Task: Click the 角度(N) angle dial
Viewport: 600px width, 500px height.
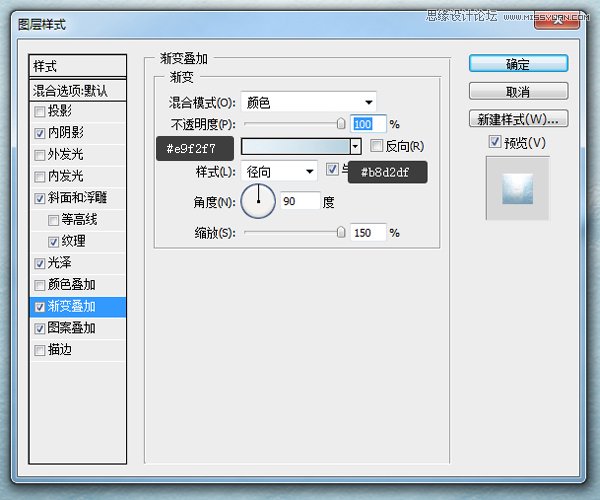Action: [258, 201]
